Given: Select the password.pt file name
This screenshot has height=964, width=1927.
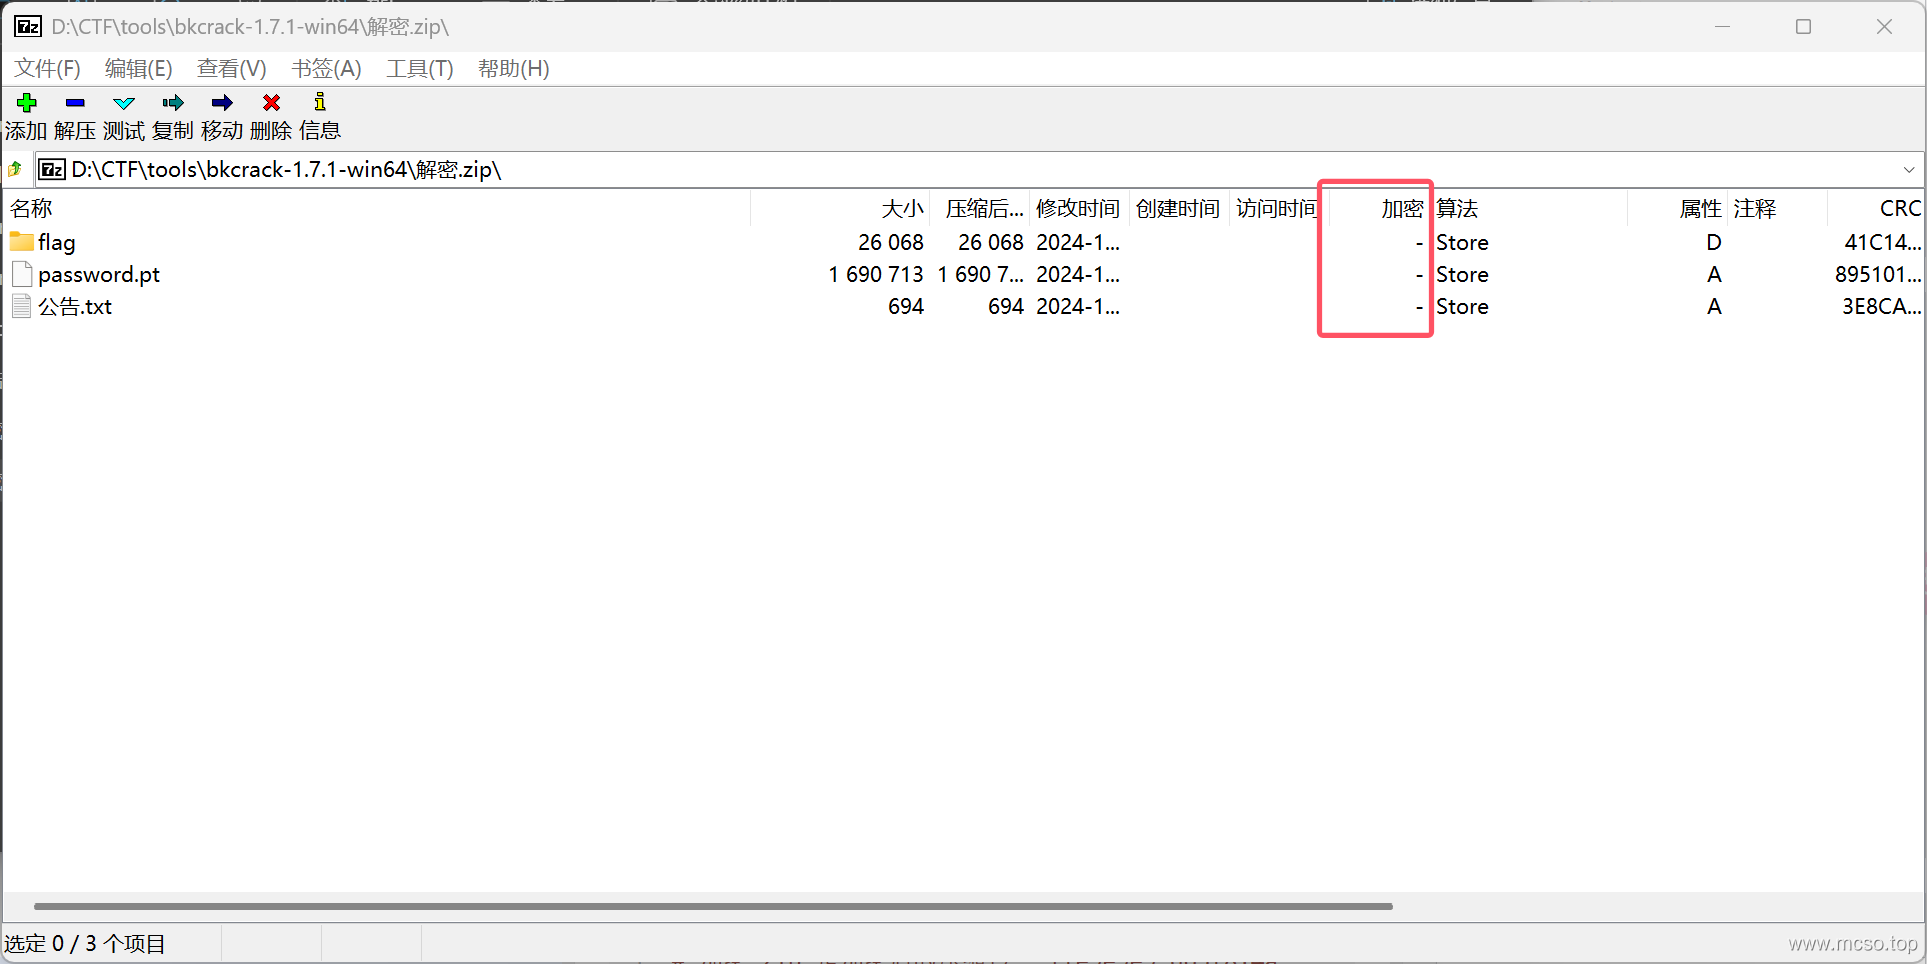Looking at the screenshot, I should 99,274.
